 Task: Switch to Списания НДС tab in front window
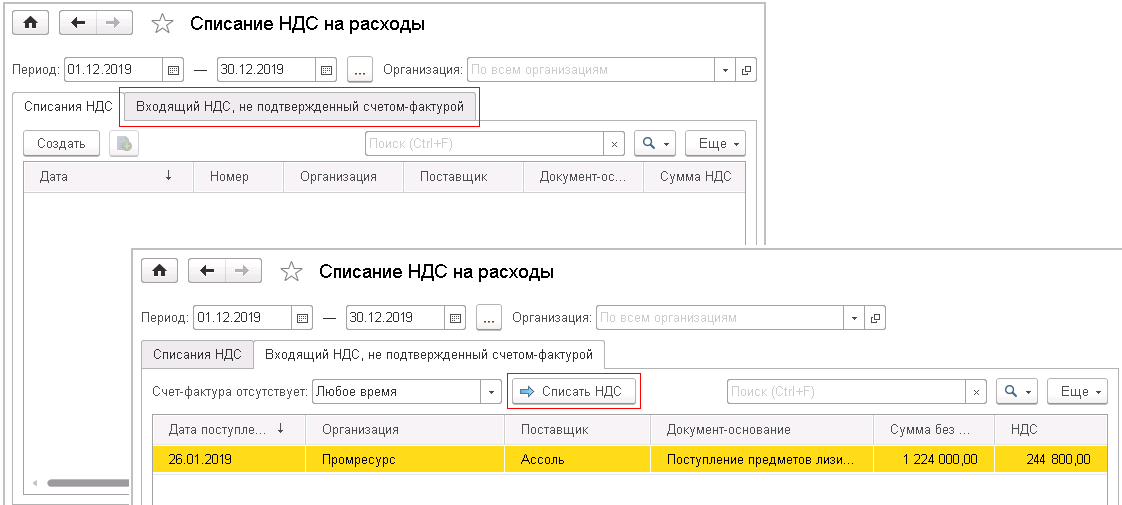click(x=198, y=354)
